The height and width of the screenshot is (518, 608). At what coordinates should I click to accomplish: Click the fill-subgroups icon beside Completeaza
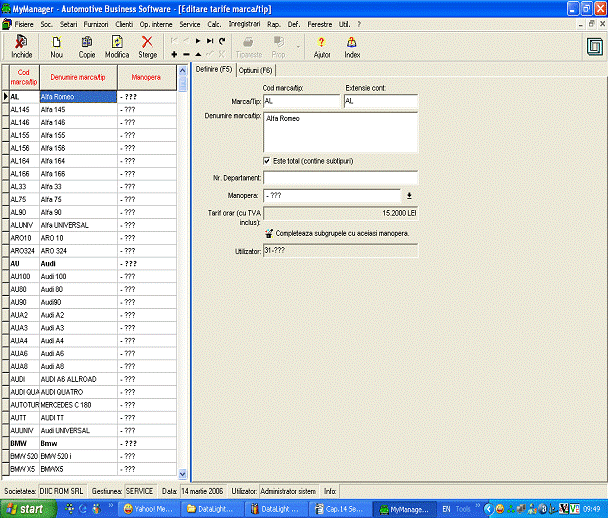pyautogui.click(x=269, y=232)
